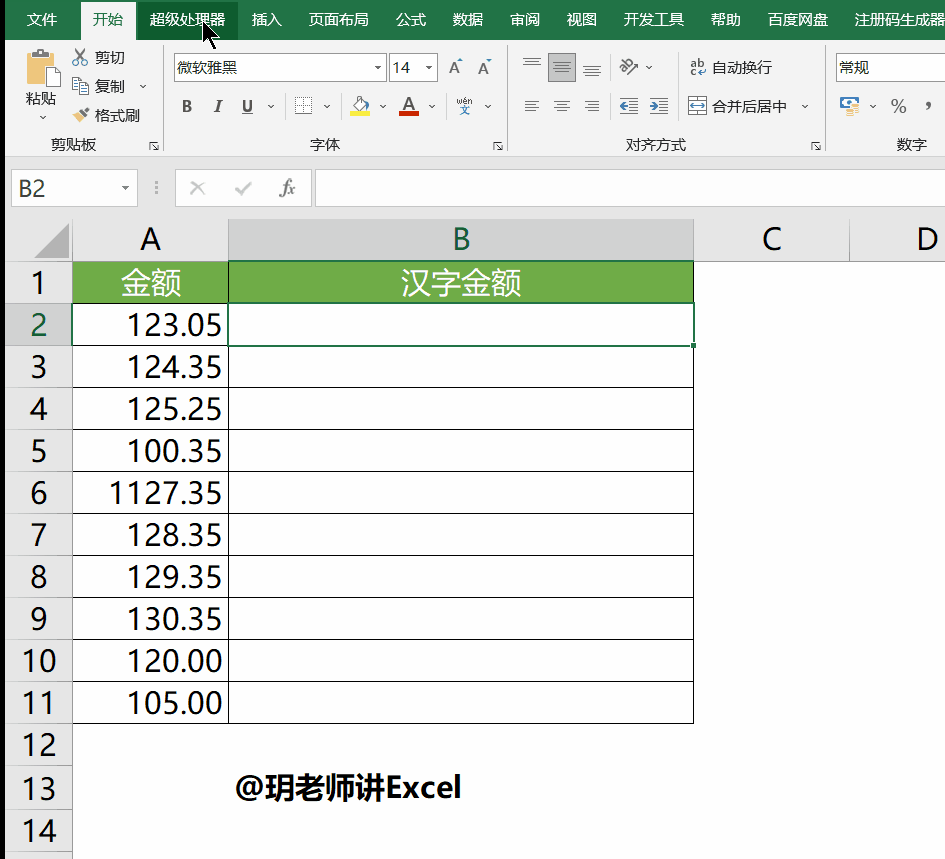
Task: Toggle Underline formatting
Action: click(247, 107)
